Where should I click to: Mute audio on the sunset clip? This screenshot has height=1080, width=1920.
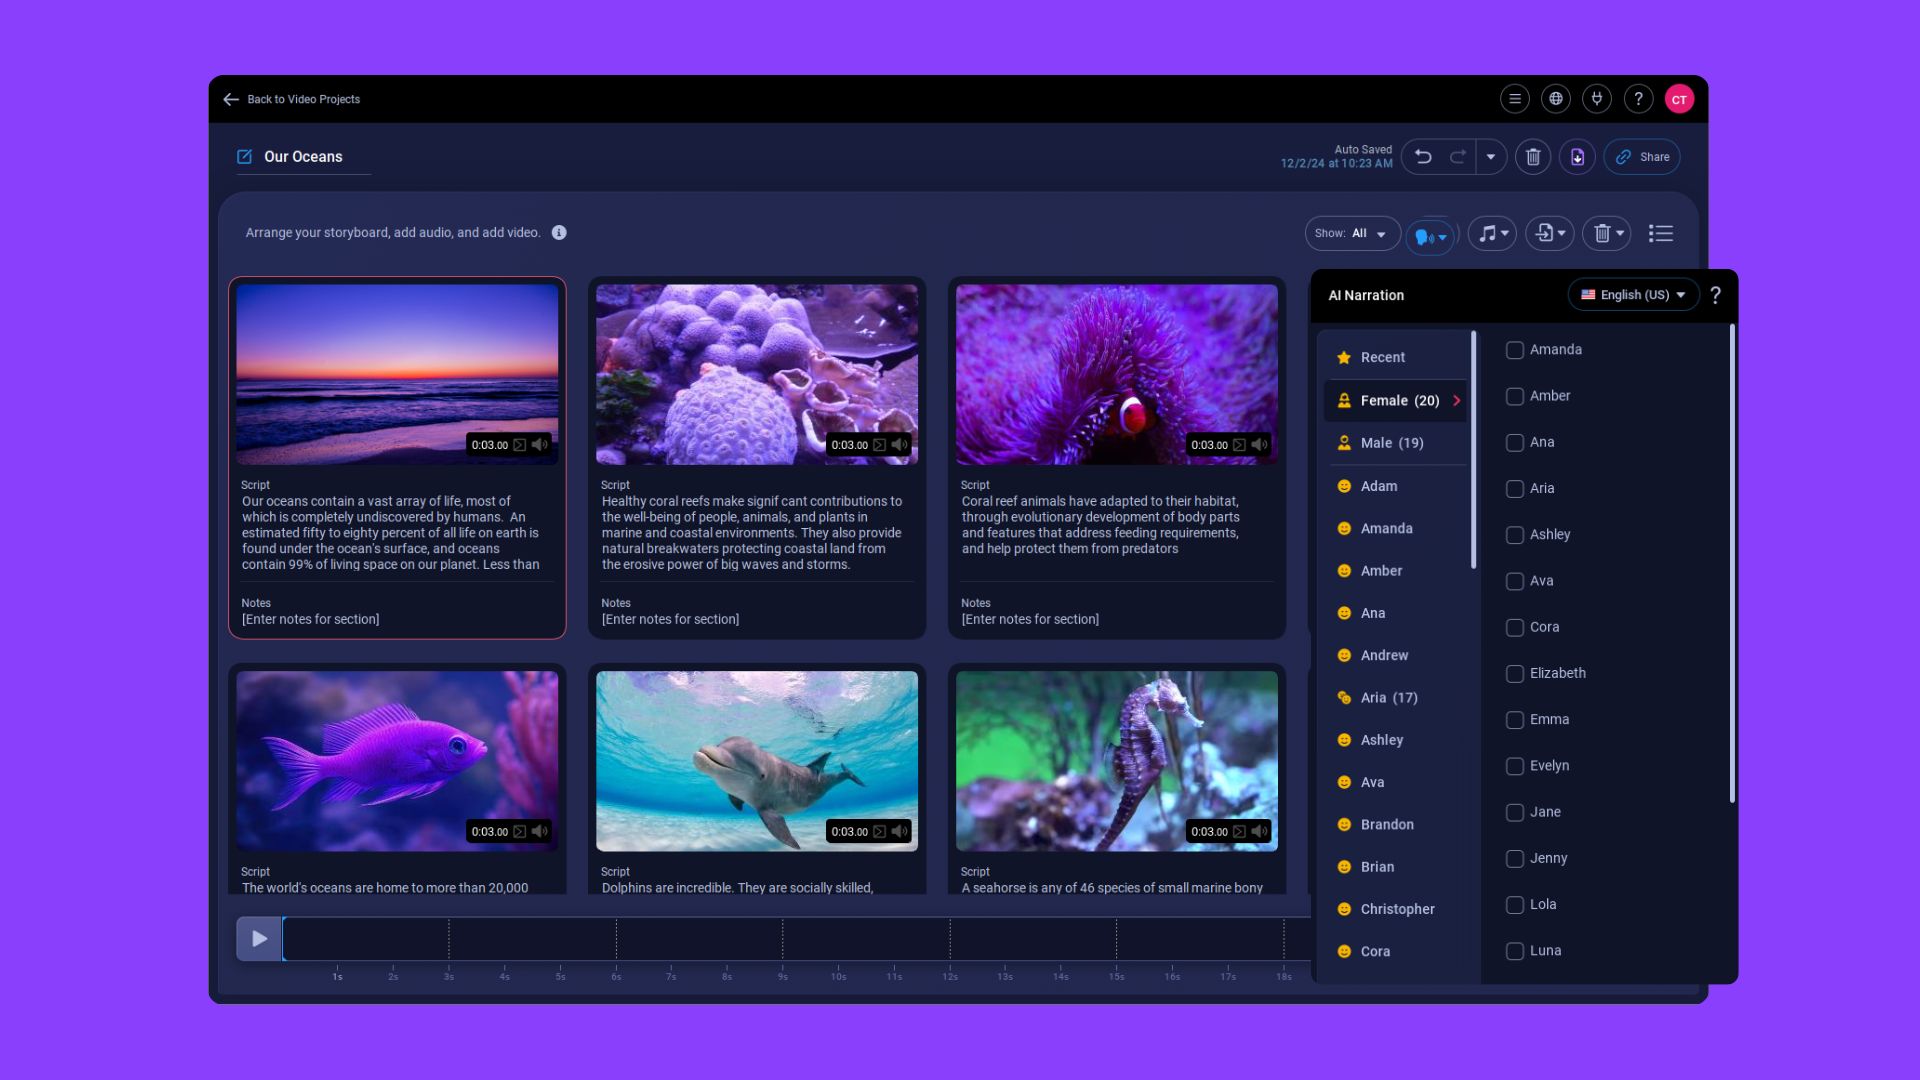pos(540,445)
